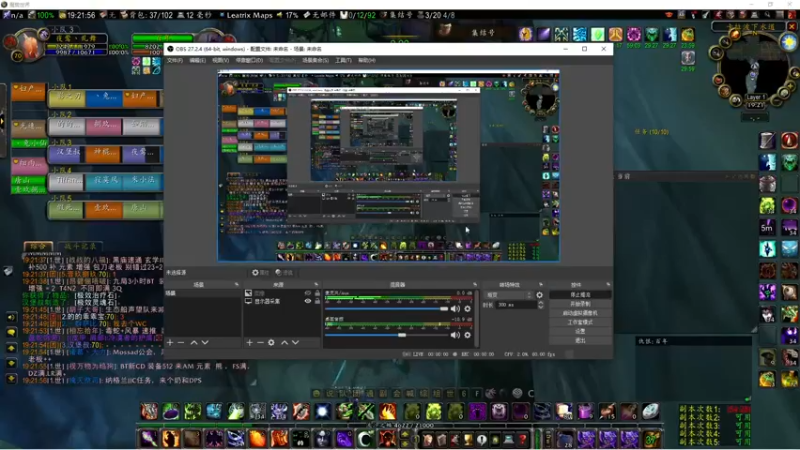Click the 滤镜 filters button
The width and height of the screenshot is (800, 450).
click(284, 272)
